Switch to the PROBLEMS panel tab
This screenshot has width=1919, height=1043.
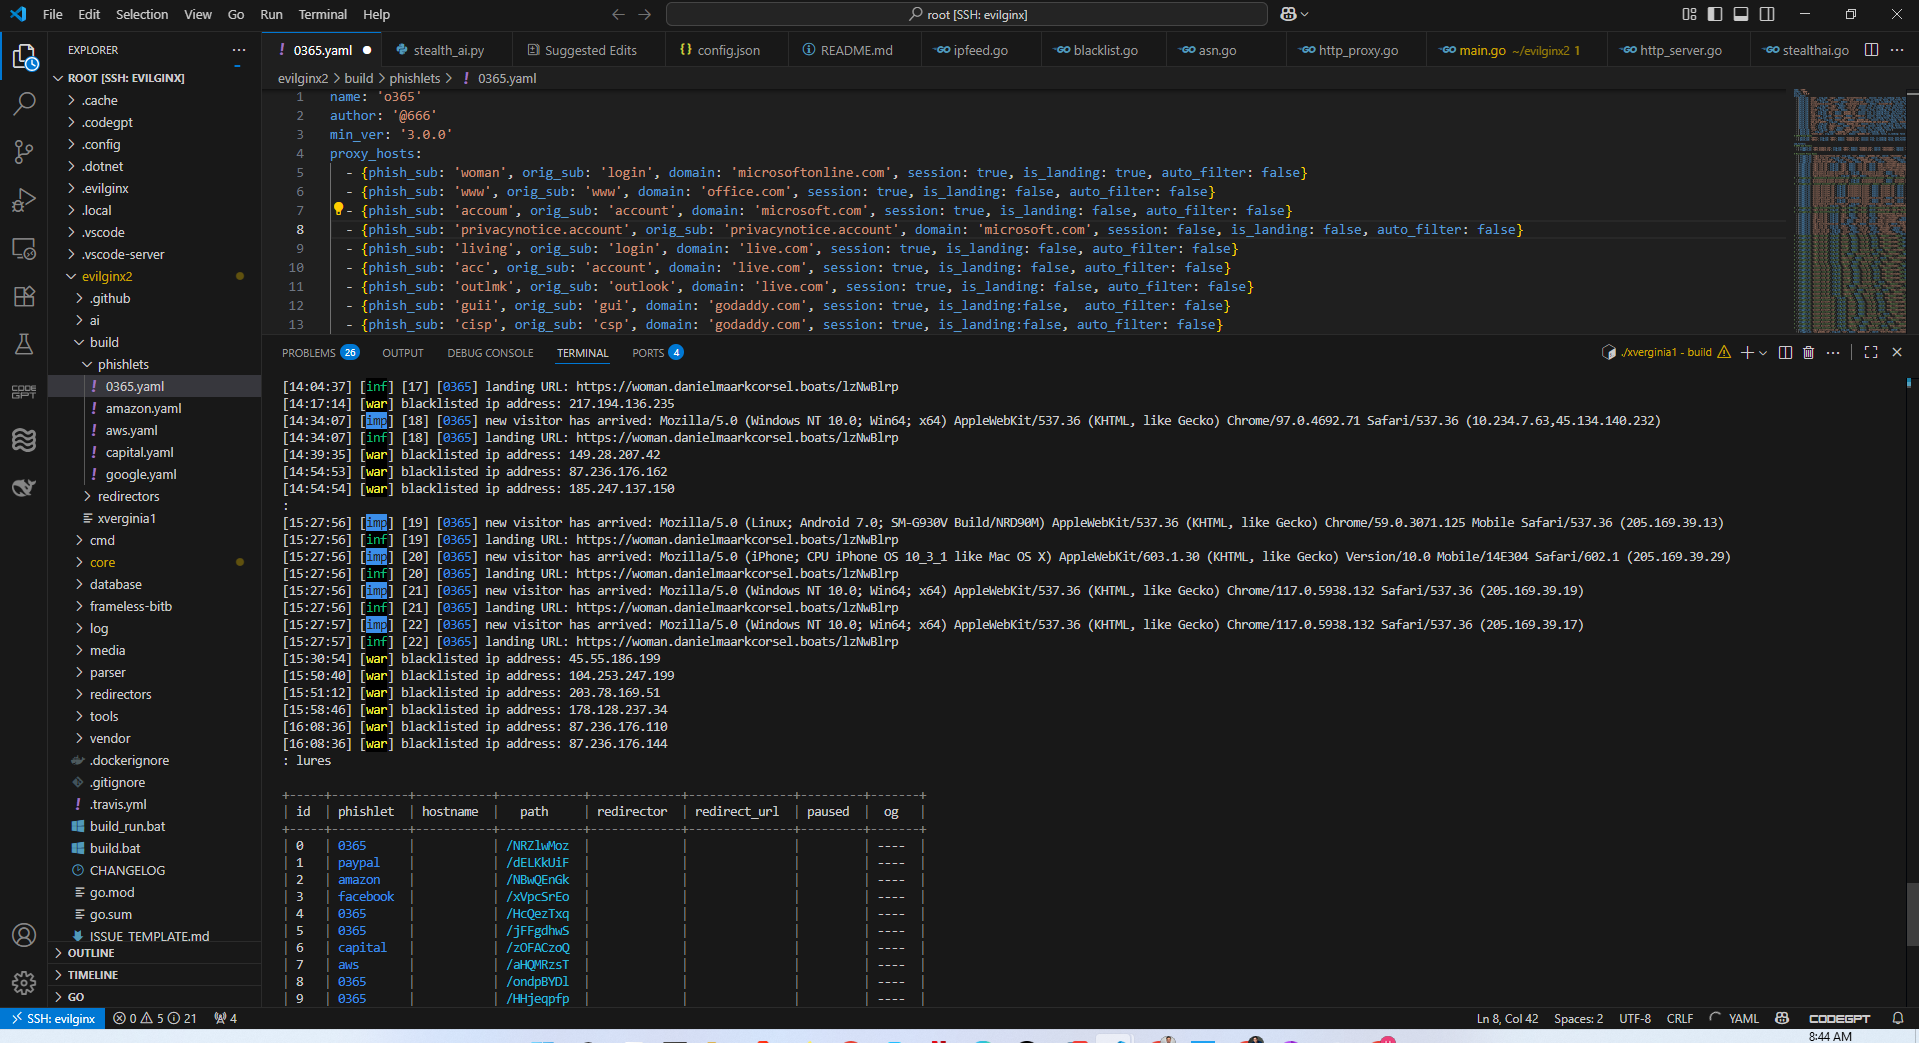click(x=320, y=353)
